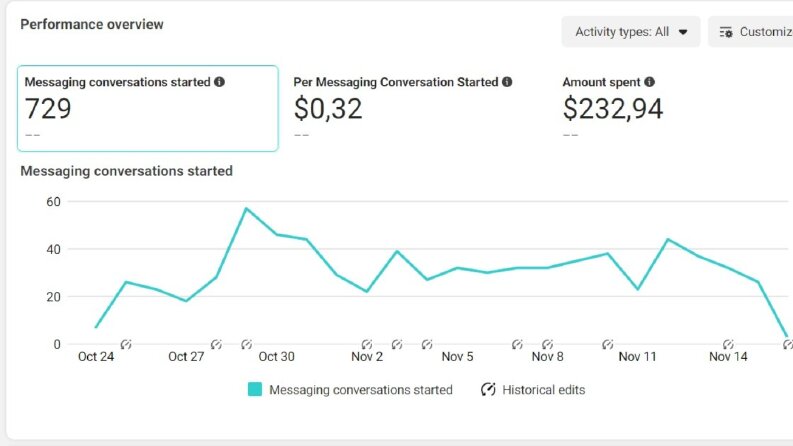Click historical edit marker above Nov 2
This screenshot has width=793, height=446.
click(367, 344)
